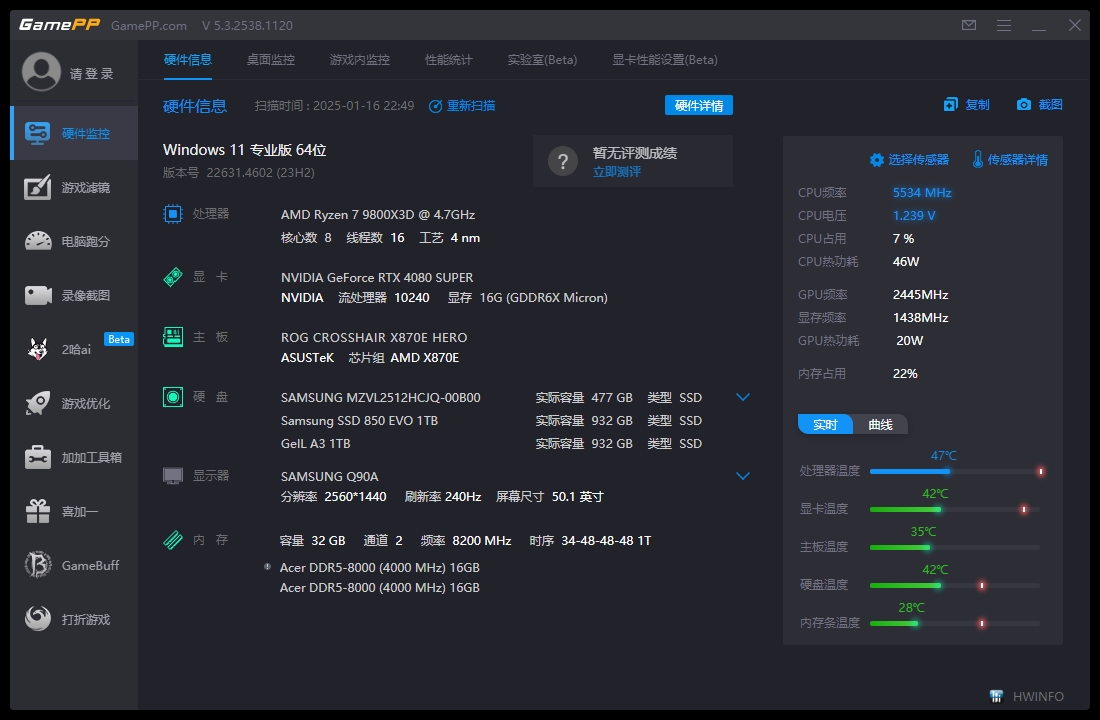Viewport: 1100px width, 720px height.
Task: Click the 硬盘温度 temperature bar
Action: [x=955, y=585]
